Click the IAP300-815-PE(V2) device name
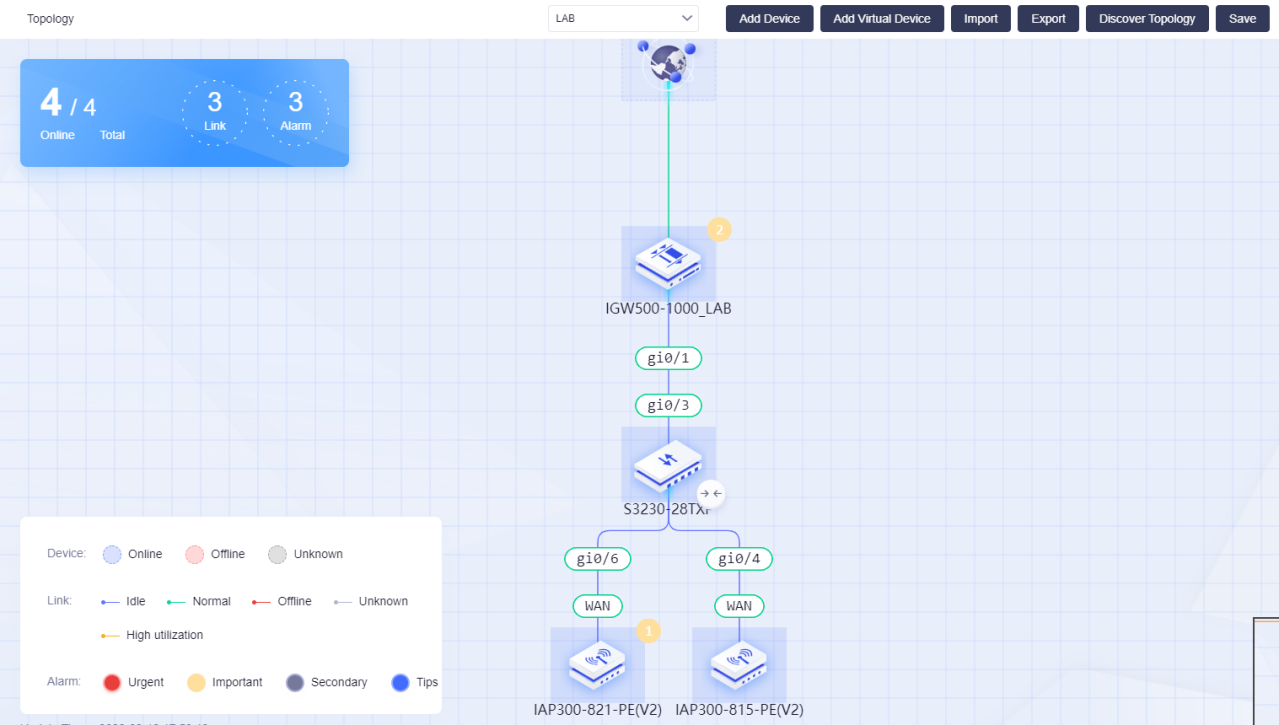 [x=739, y=710]
